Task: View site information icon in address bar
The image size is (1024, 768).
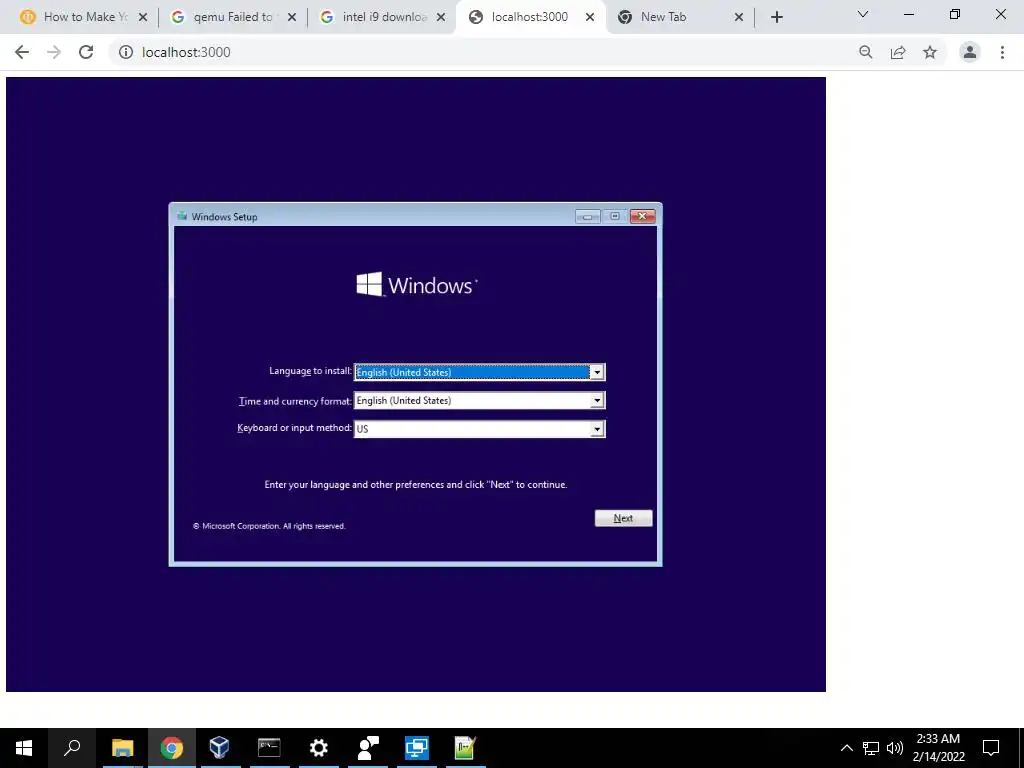Action: [x=126, y=52]
